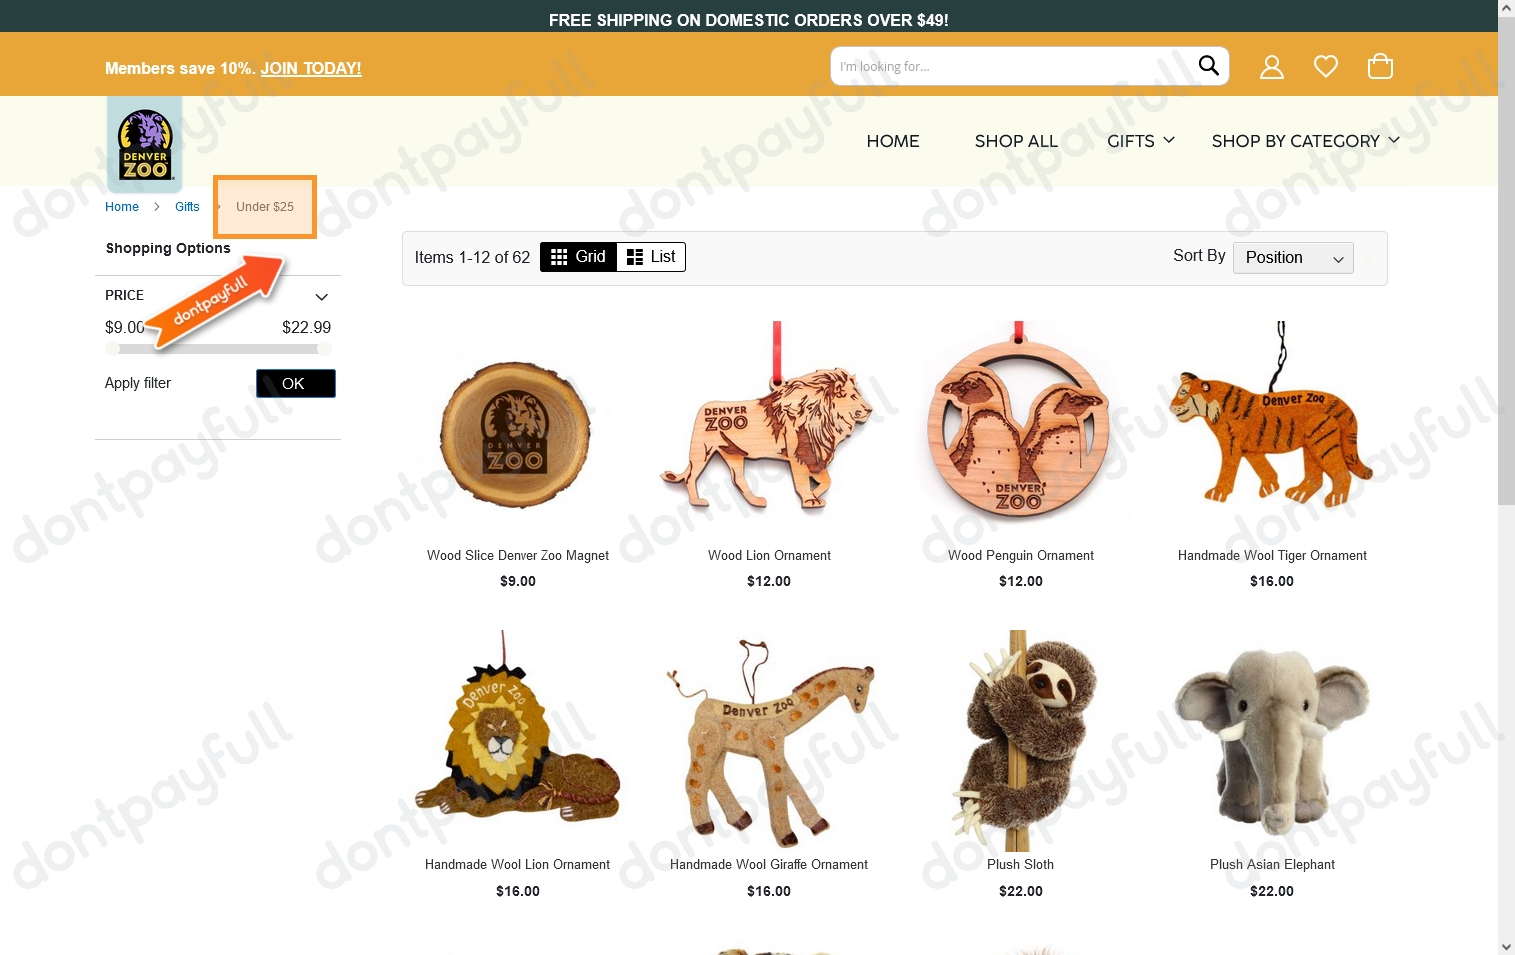Click the search magnifier icon
The width and height of the screenshot is (1515, 955).
(x=1208, y=66)
